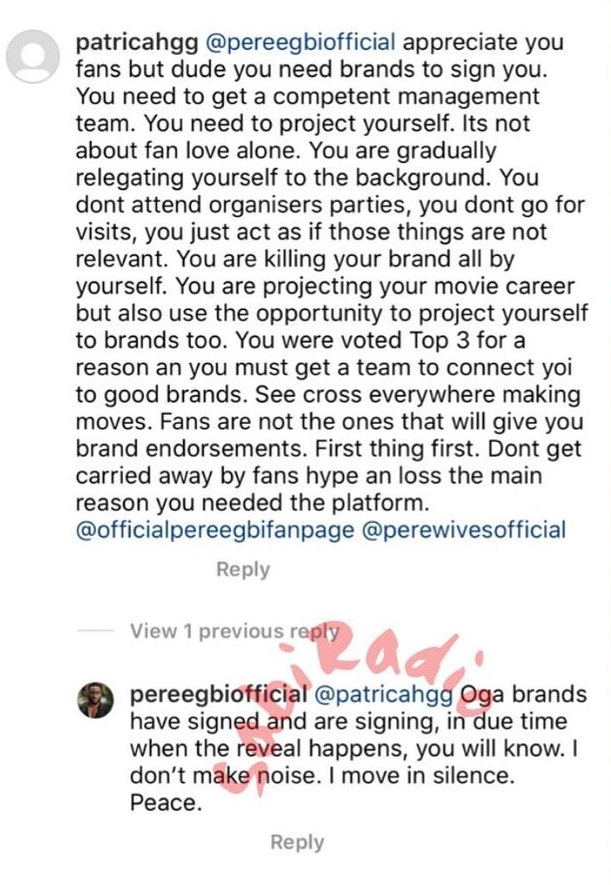This screenshot has height=885, width=611.
Task: Reply to pereegbiofficial's comment
Action: 296,841
